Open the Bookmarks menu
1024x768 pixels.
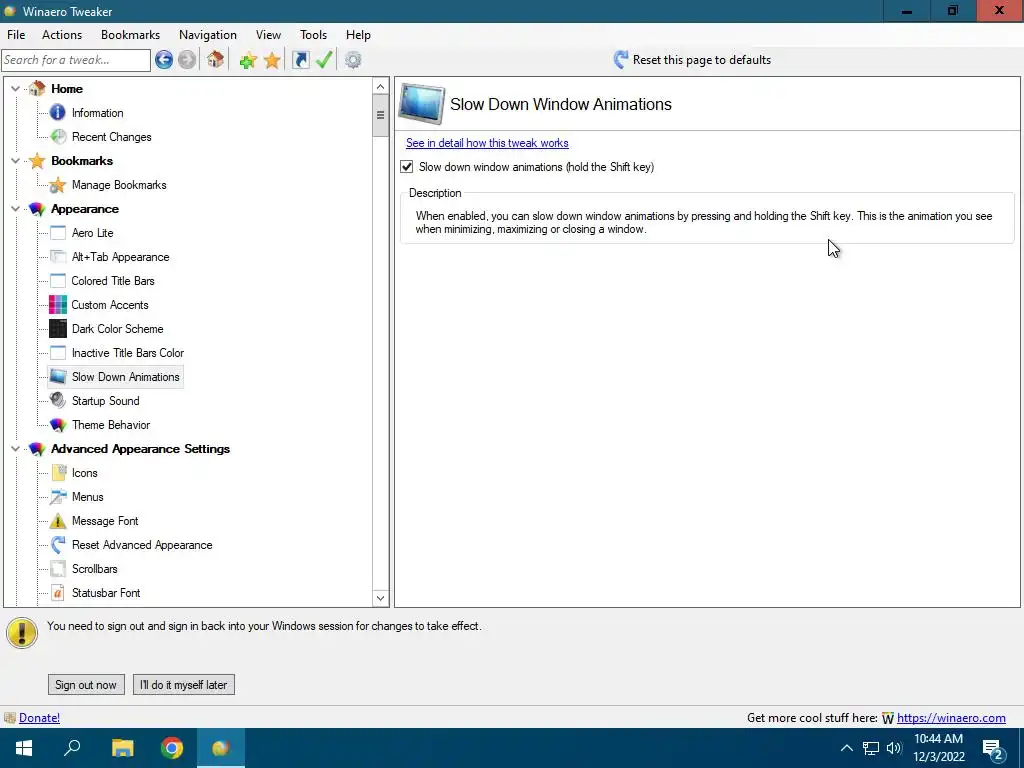[131, 35]
